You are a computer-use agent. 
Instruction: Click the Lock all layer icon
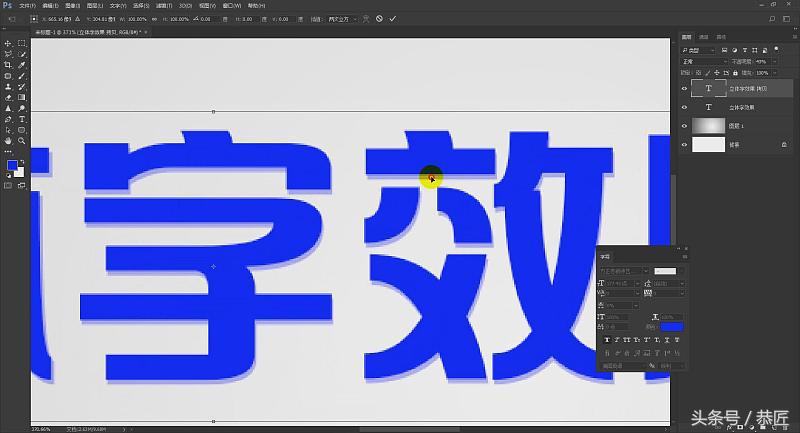click(x=735, y=73)
